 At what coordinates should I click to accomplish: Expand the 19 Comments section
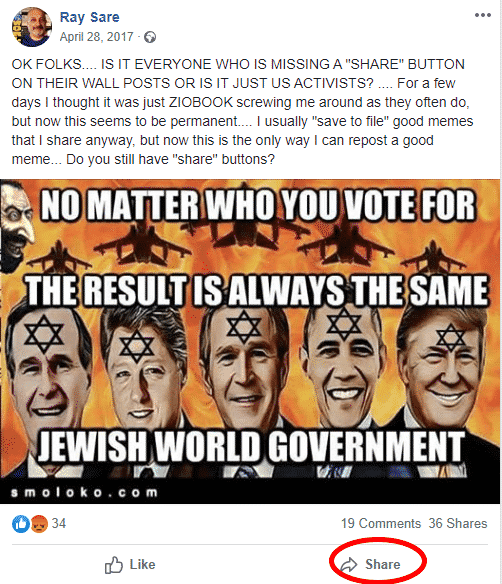pyautogui.click(x=381, y=523)
